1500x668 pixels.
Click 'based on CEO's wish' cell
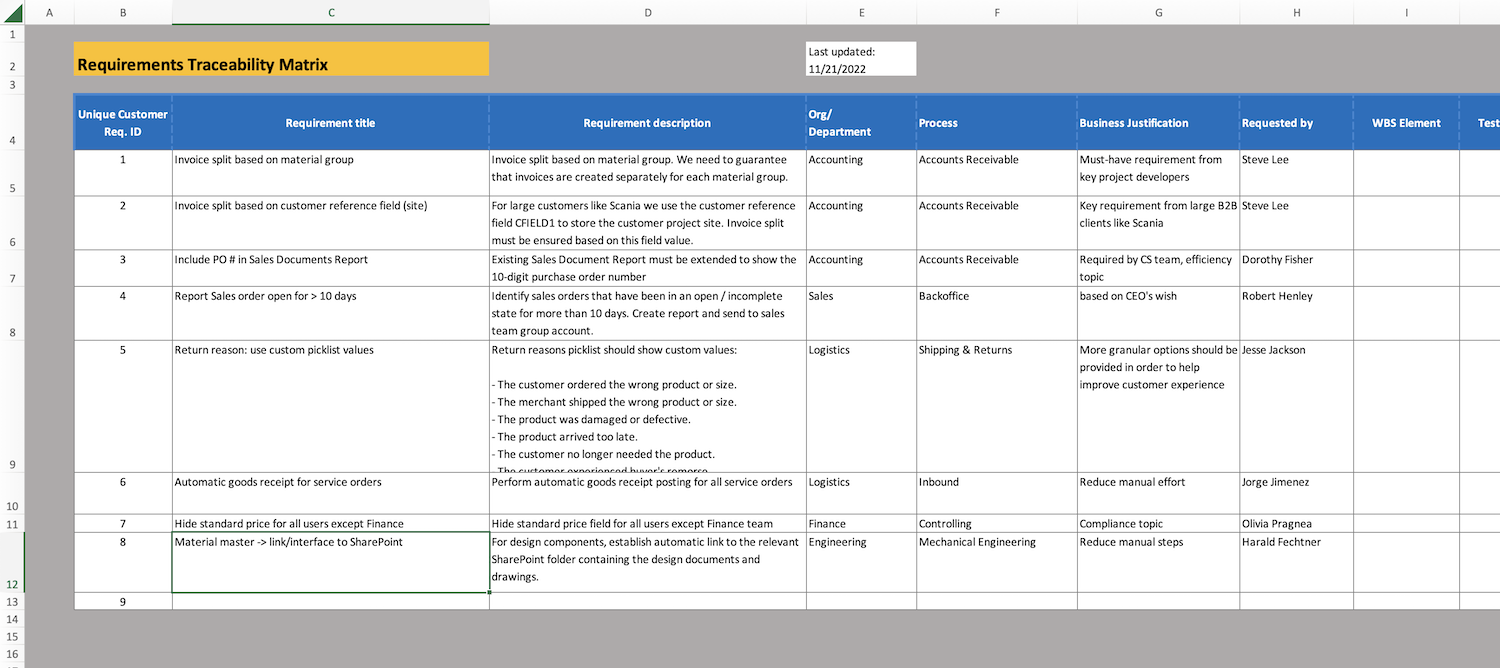click(1158, 313)
